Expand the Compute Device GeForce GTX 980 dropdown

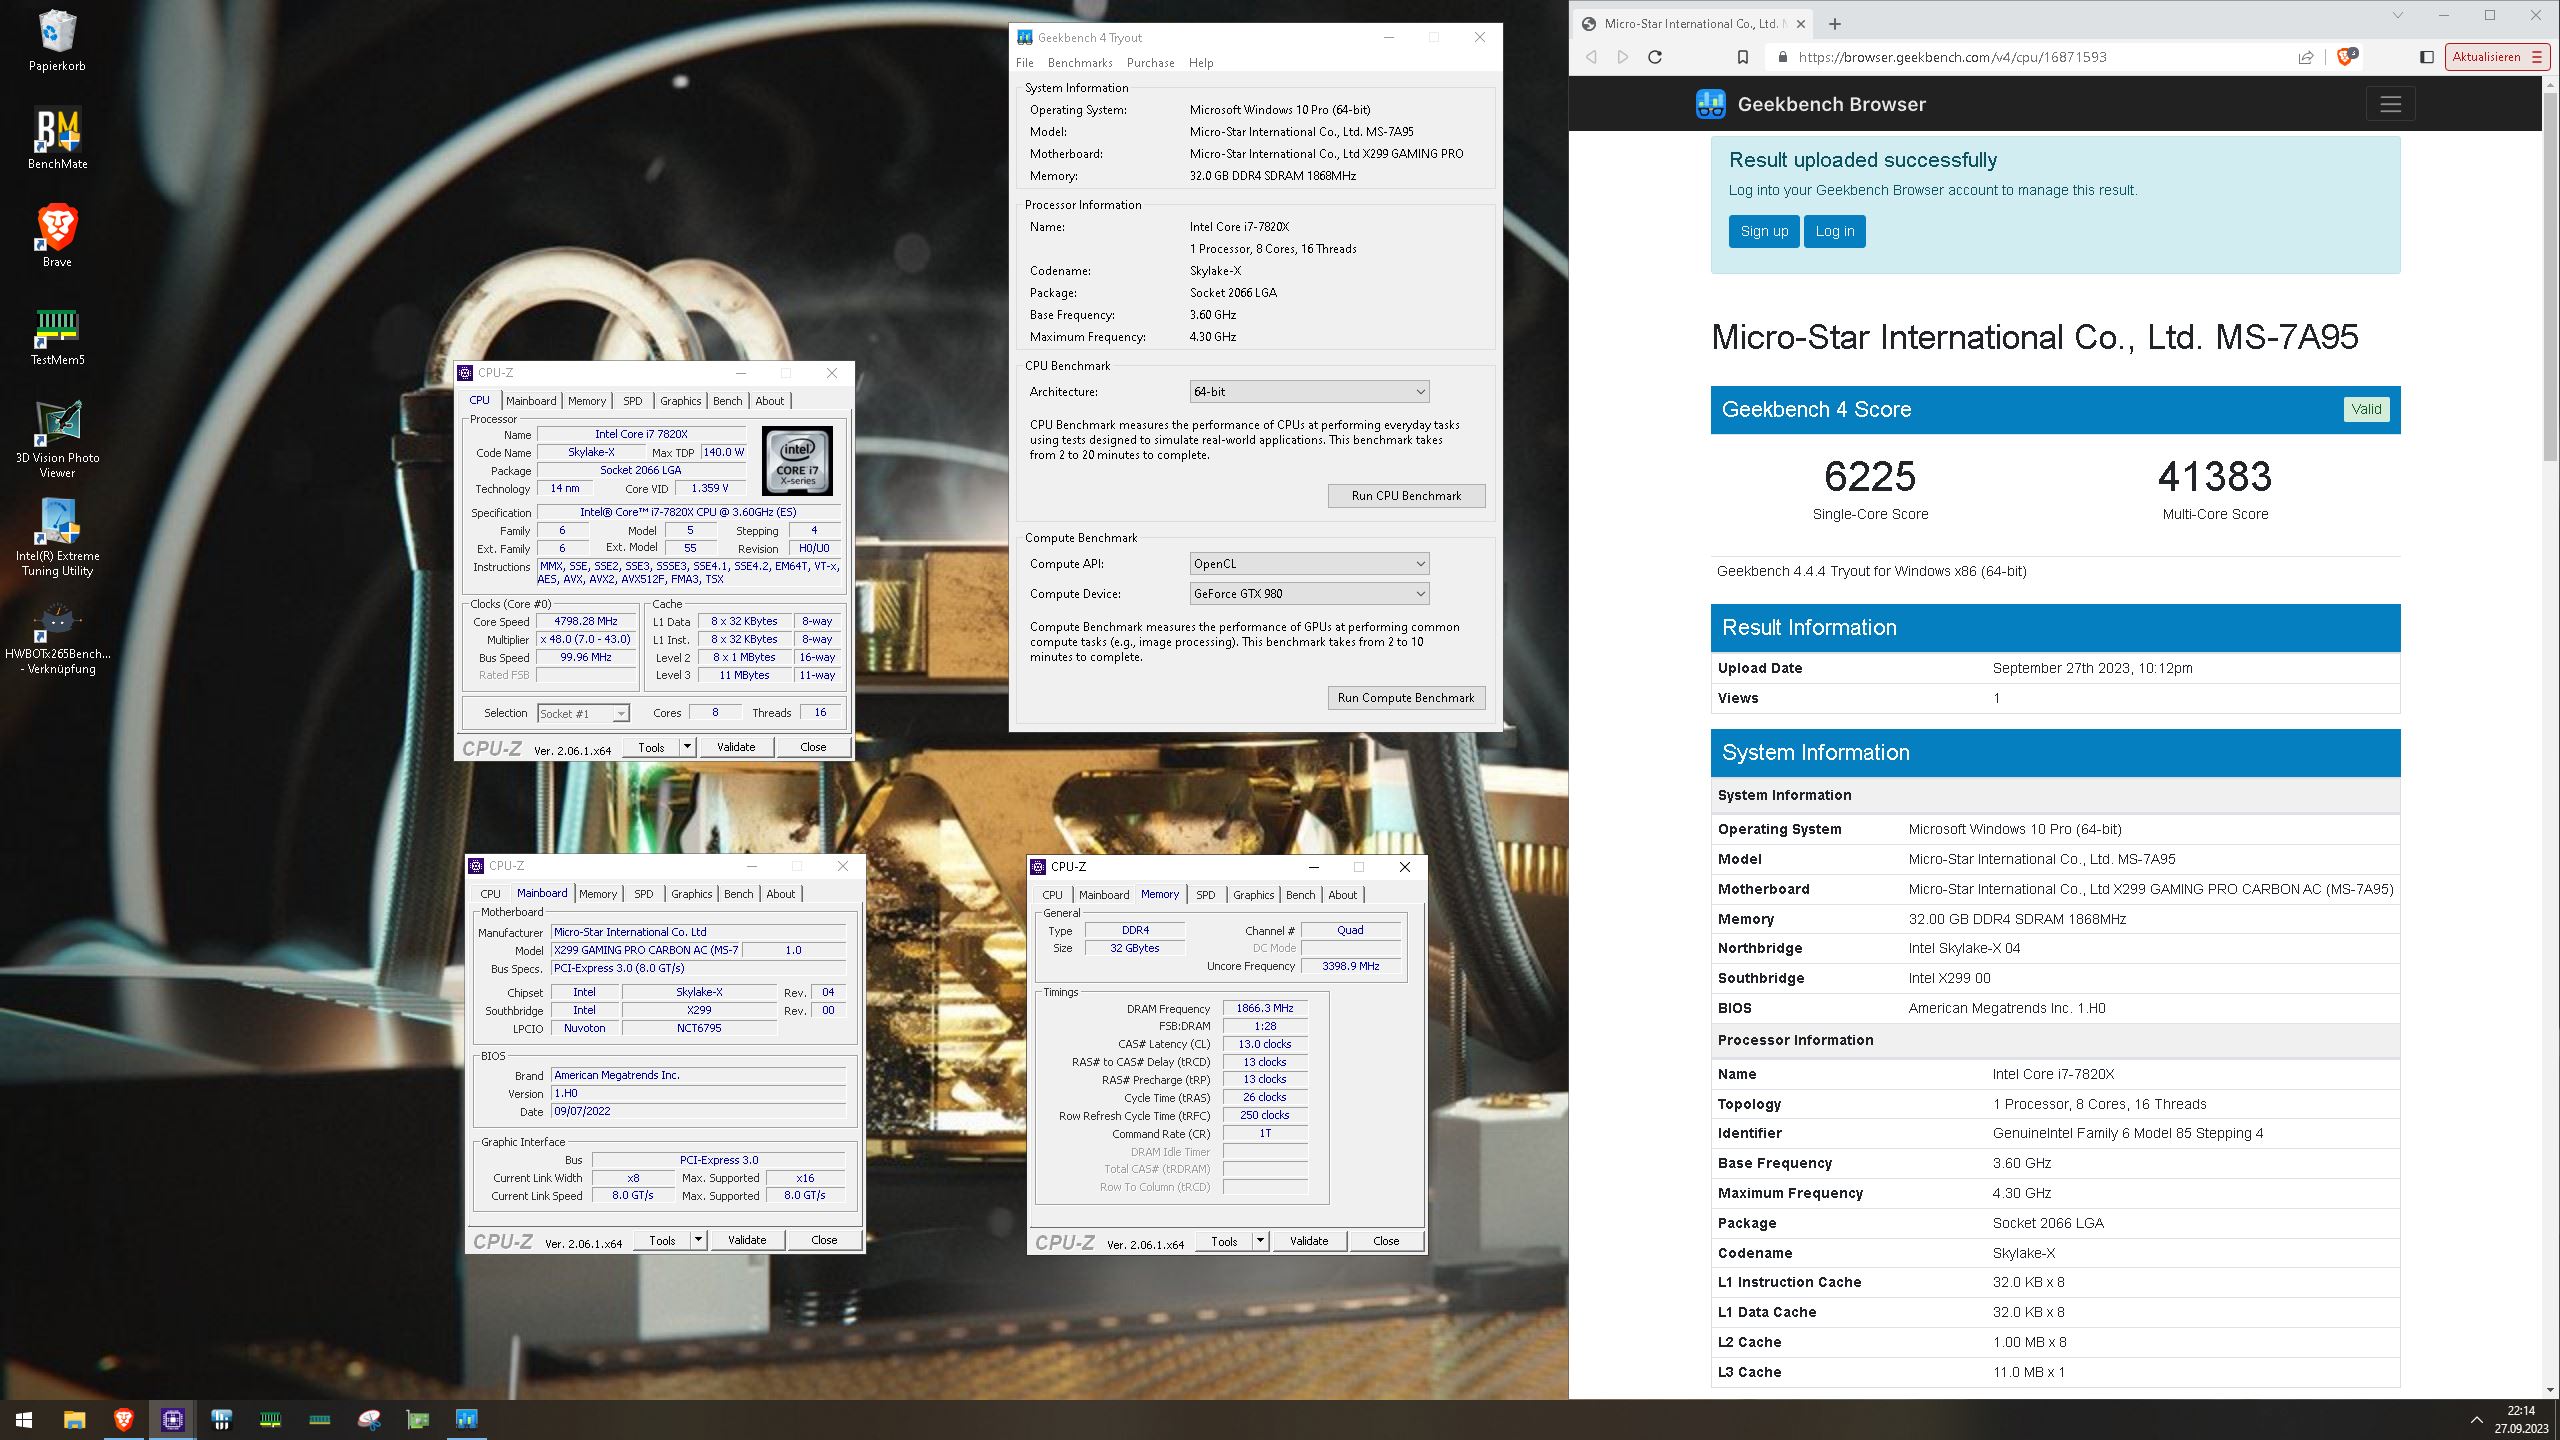1309,594
